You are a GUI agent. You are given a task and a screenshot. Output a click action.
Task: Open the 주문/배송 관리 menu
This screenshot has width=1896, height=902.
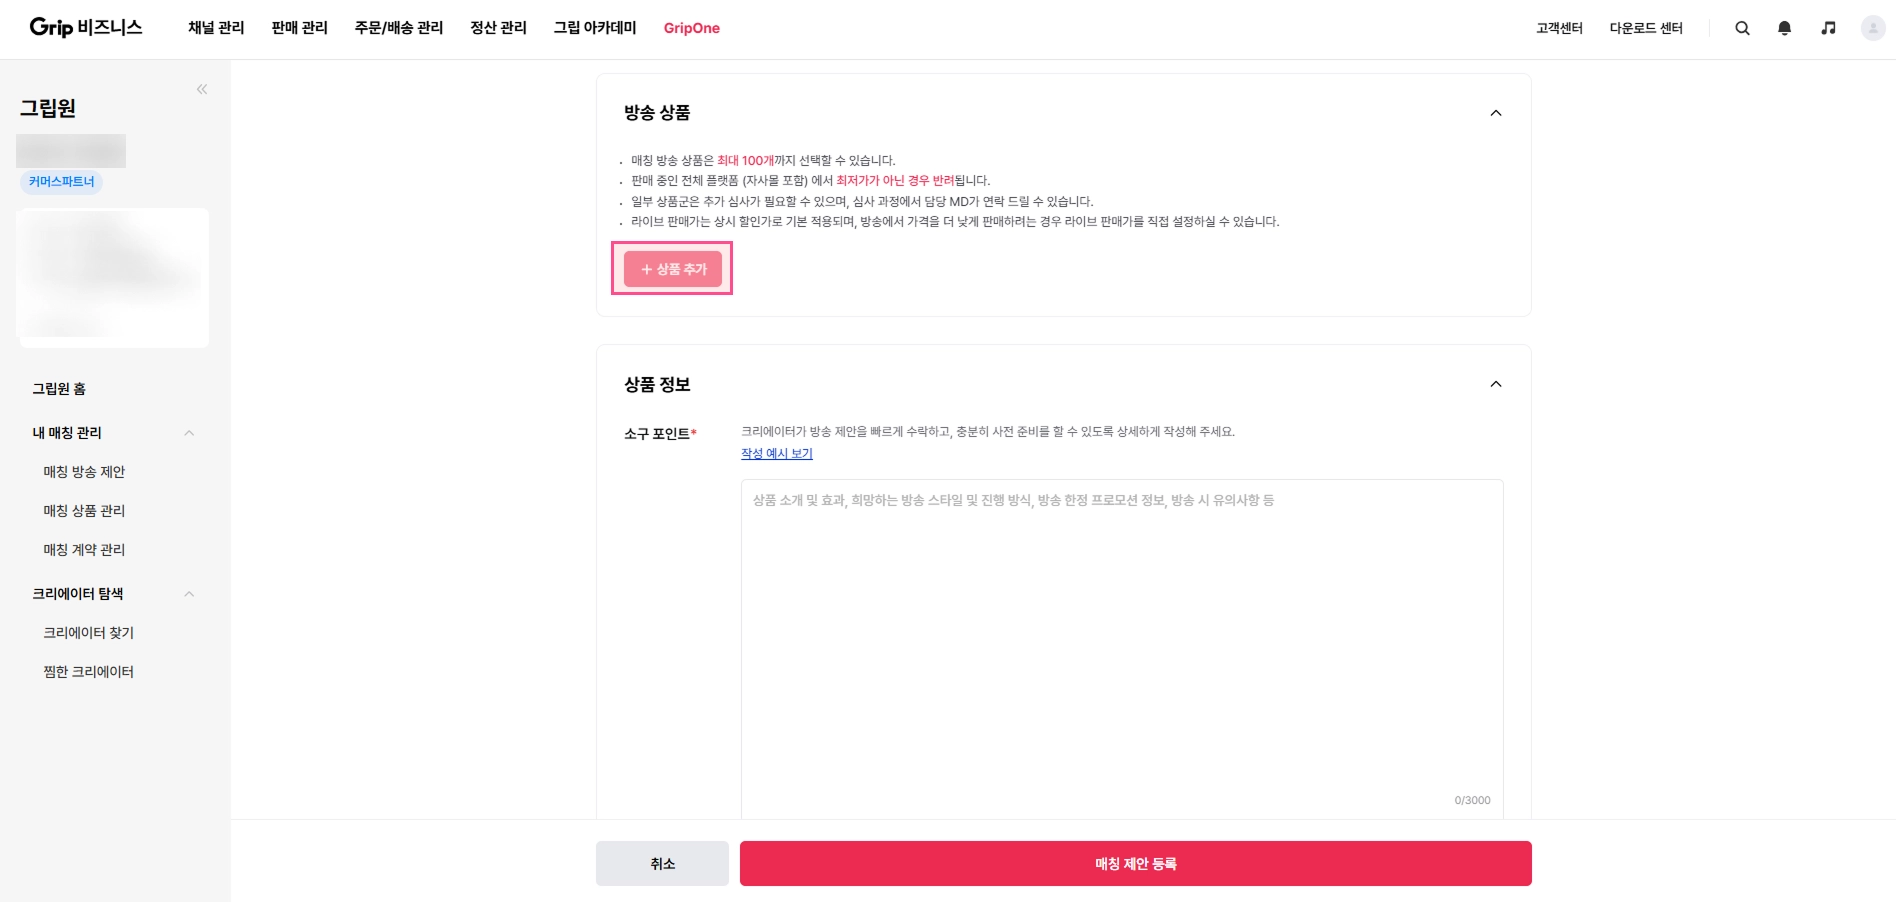tap(398, 28)
